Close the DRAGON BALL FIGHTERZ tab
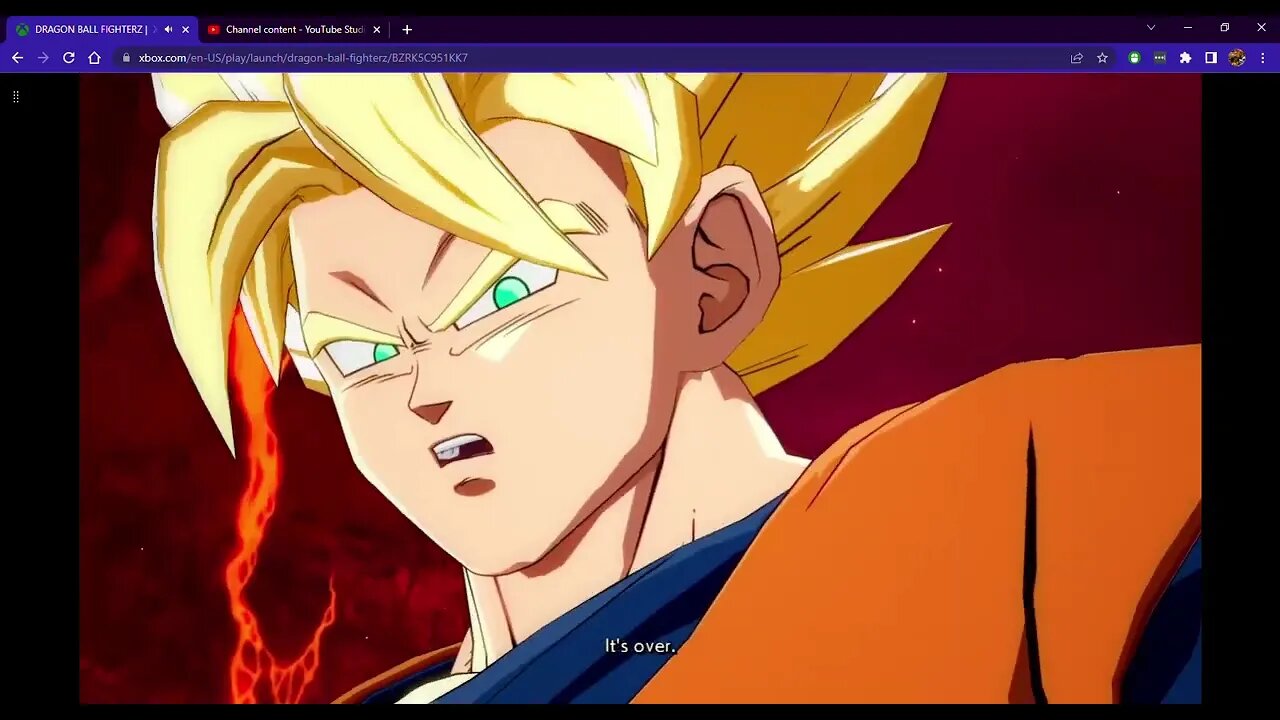 [x=185, y=30]
